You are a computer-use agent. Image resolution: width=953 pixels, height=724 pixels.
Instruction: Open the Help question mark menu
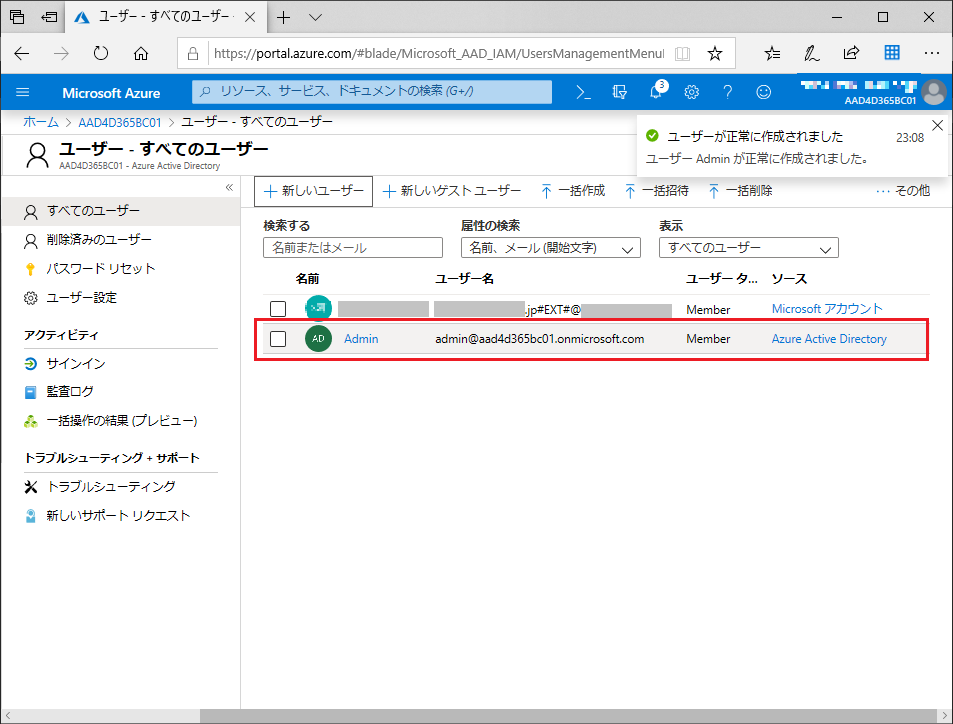[x=728, y=92]
